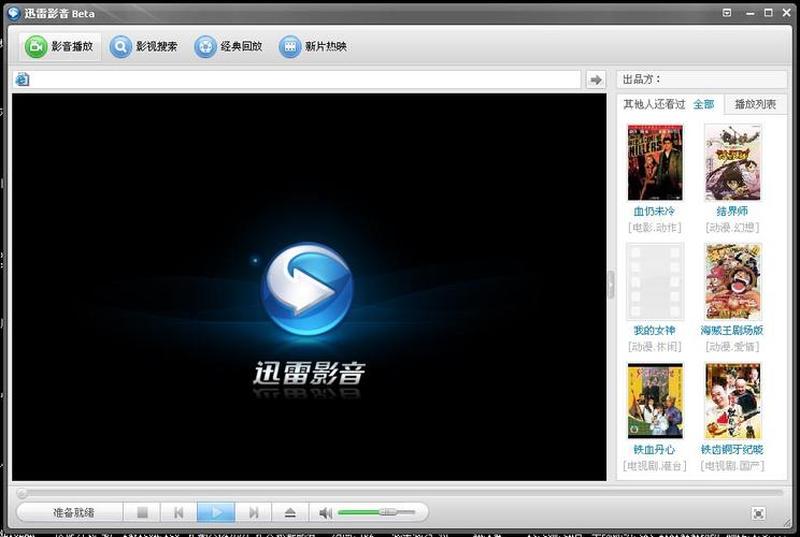
Task: Click the [电影.动作] category label
Action: tap(655, 227)
